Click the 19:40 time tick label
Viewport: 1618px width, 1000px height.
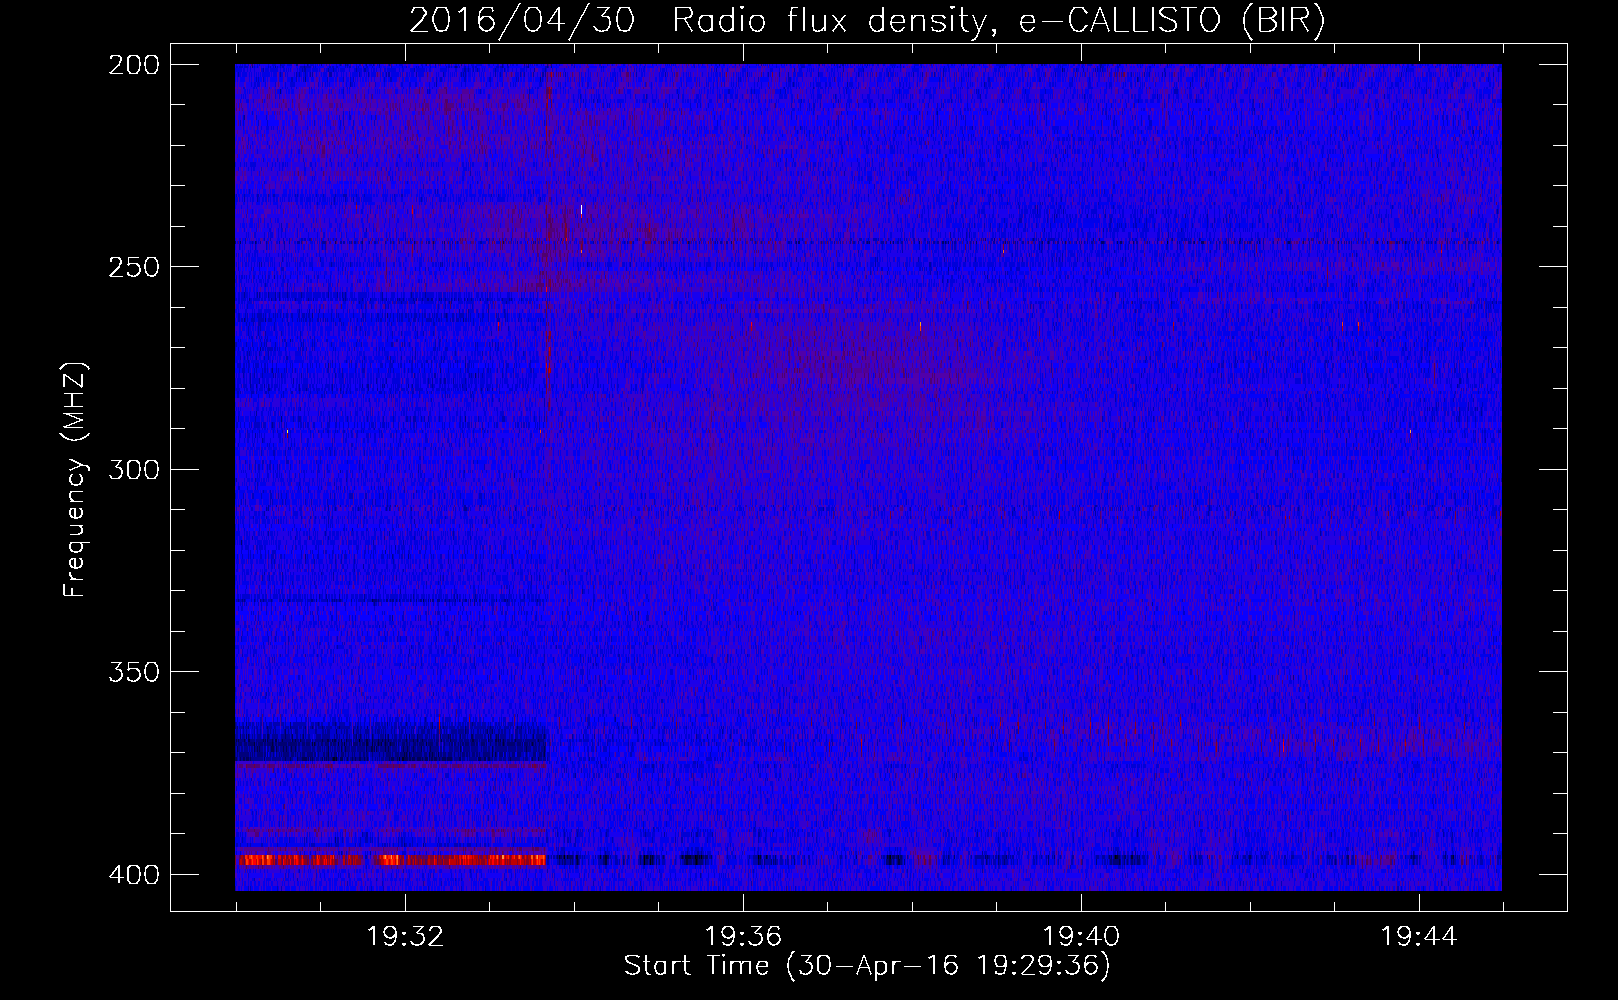1081,937
